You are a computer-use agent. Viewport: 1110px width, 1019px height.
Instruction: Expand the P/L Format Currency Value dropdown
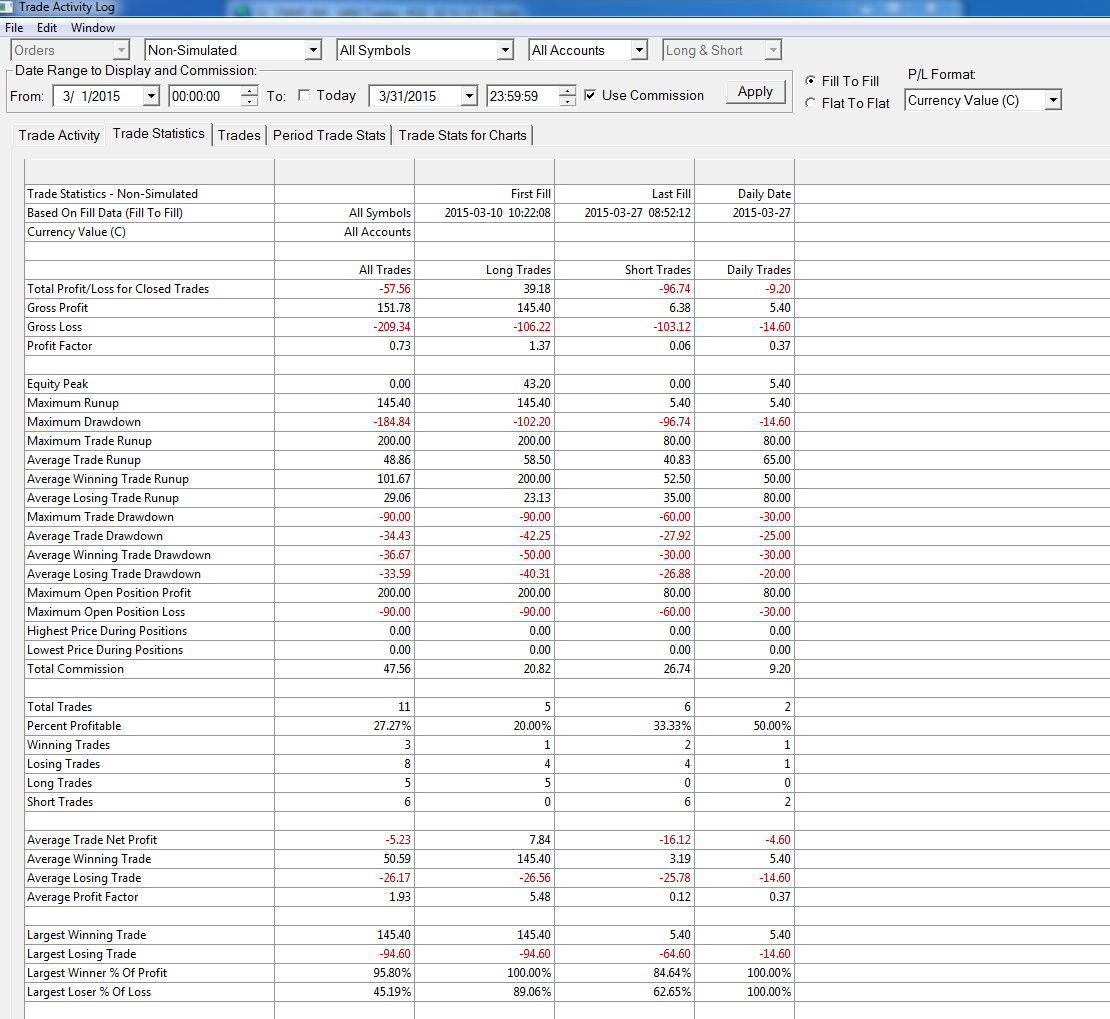(x=1053, y=101)
